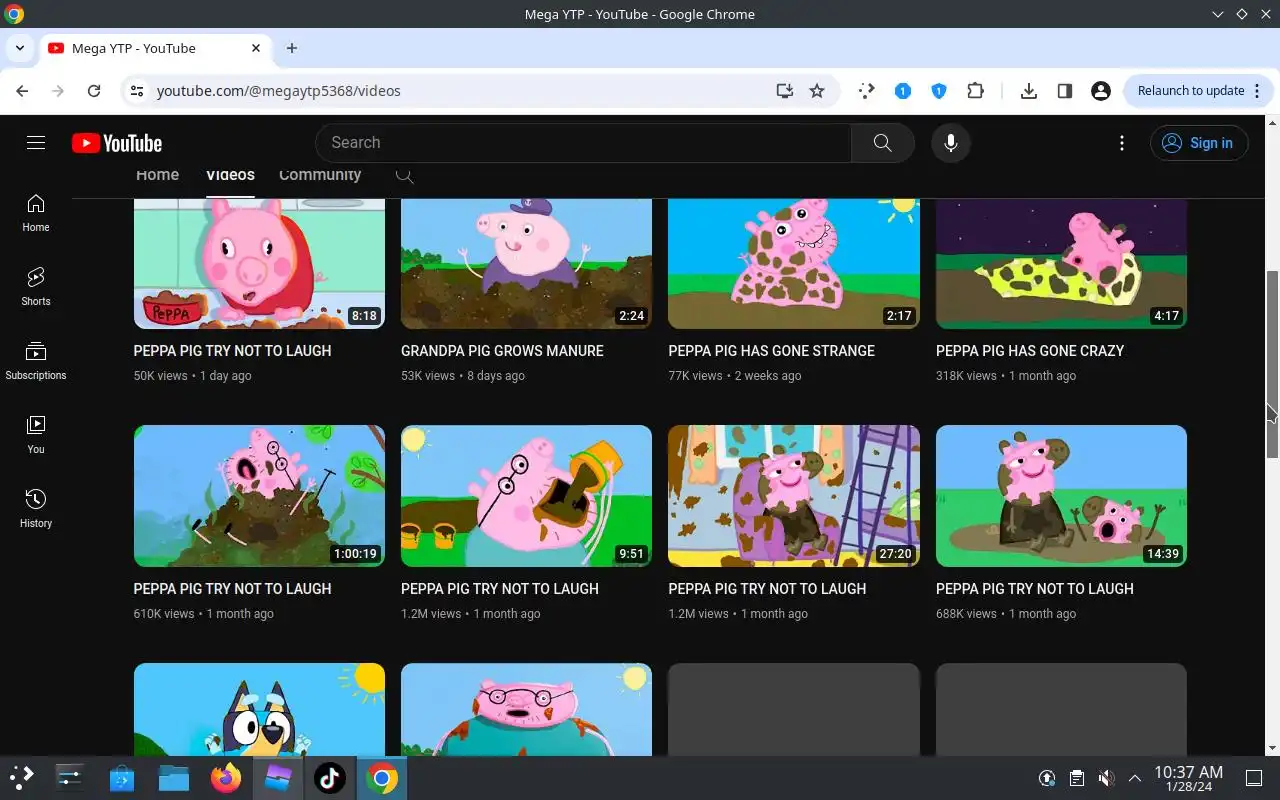This screenshot has height=800, width=1280.
Task: Open Chrome three-dot menu beside Relaunch
Action: 1257,91
